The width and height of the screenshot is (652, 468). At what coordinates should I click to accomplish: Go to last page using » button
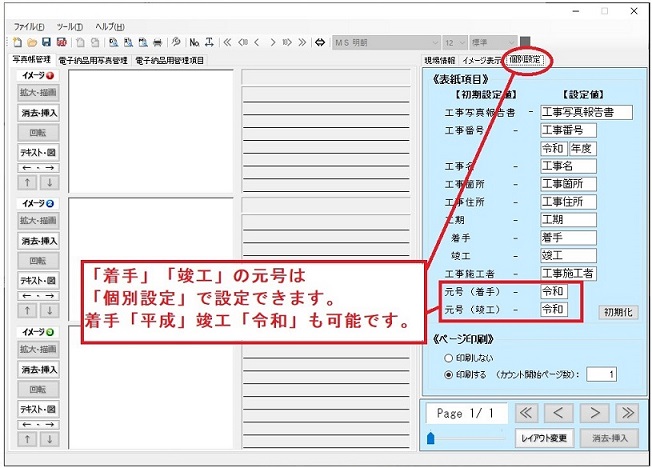click(x=626, y=412)
